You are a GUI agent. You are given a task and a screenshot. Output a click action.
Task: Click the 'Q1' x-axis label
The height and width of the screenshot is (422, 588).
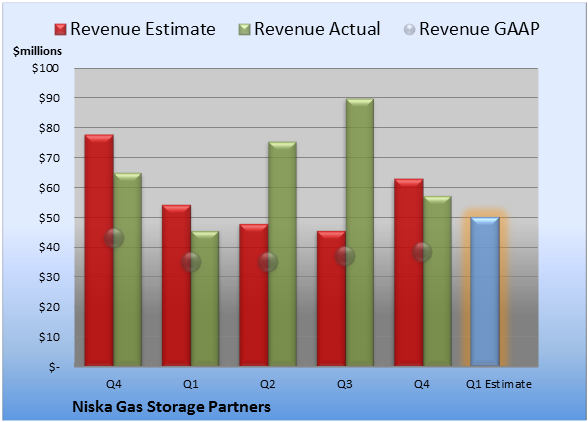[190, 384]
